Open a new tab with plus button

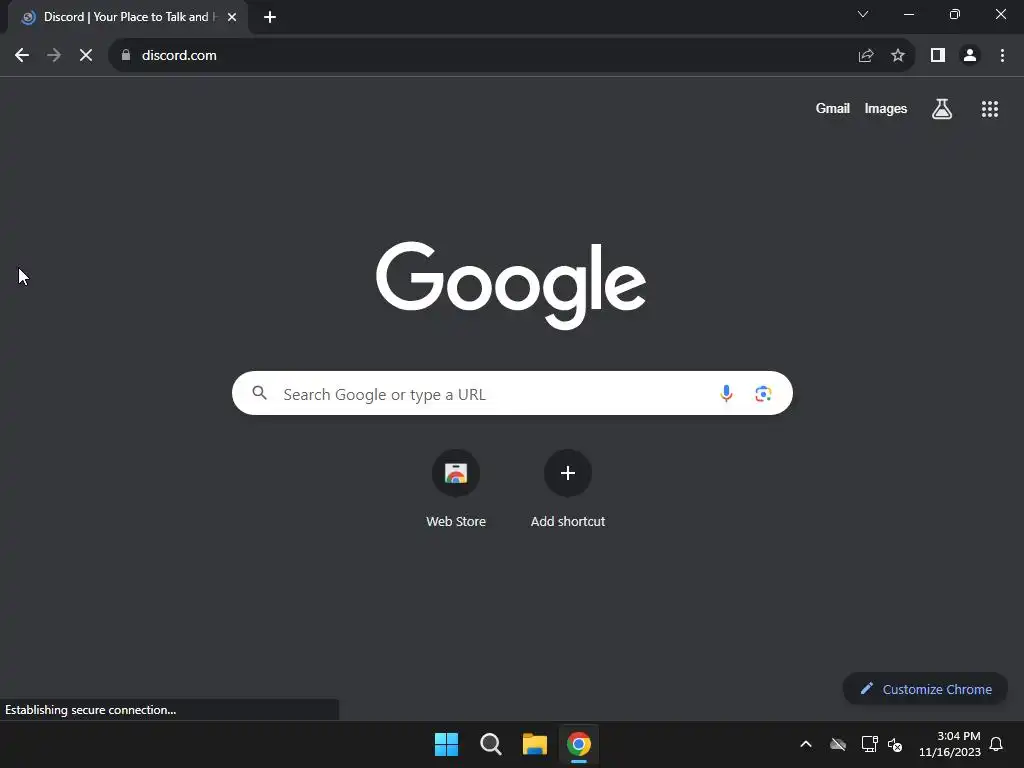click(x=270, y=17)
